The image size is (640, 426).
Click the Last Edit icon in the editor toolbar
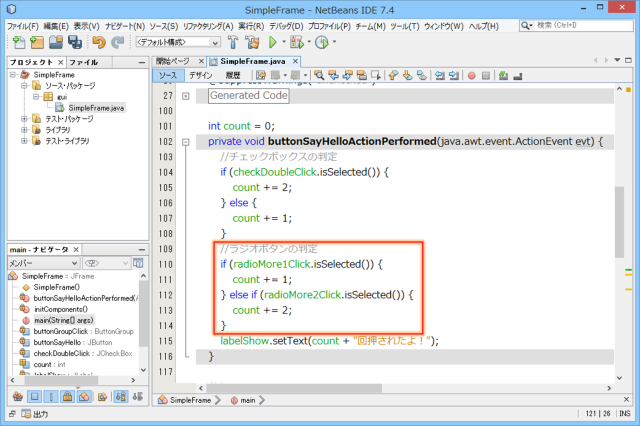pos(261,75)
